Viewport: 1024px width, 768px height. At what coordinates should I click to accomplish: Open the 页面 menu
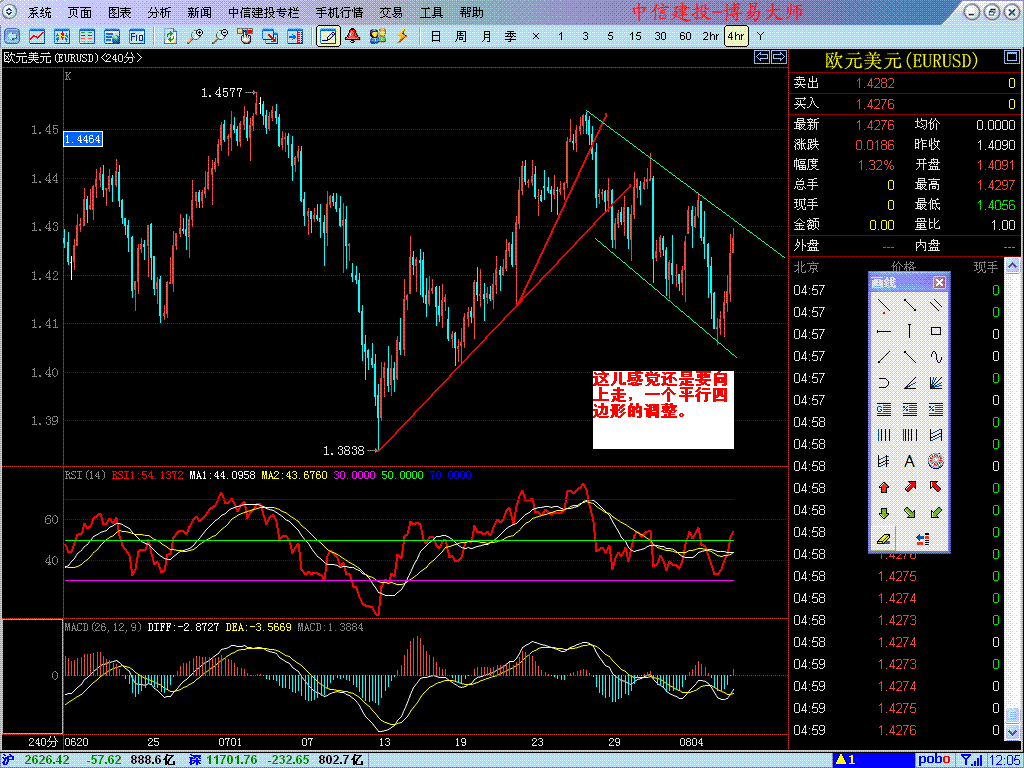(80, 12)
